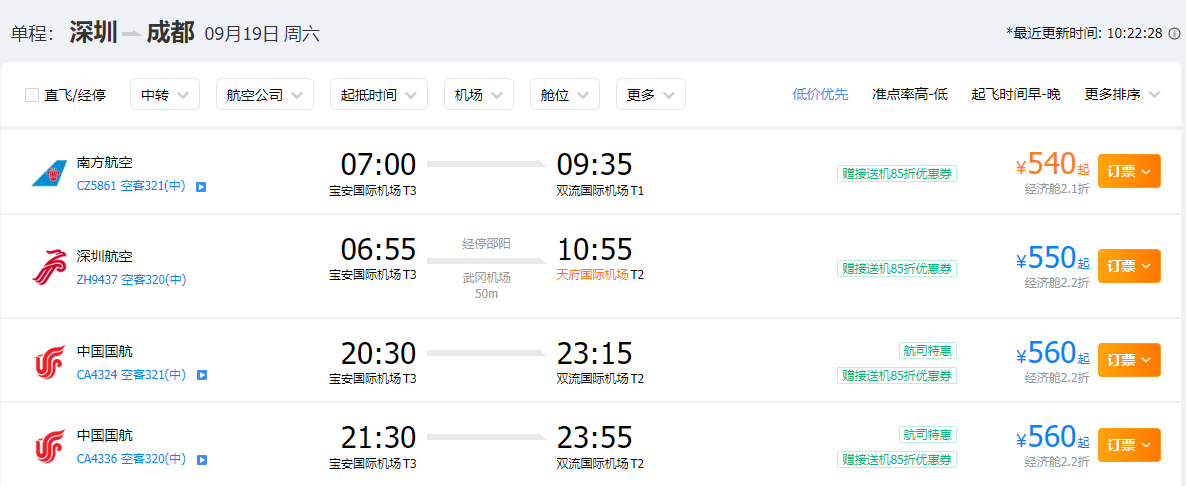The width and height of the screenshot is (1186, 486).
Task: Open the 起抵时间 dropdown
Action: tap(379, 94)
